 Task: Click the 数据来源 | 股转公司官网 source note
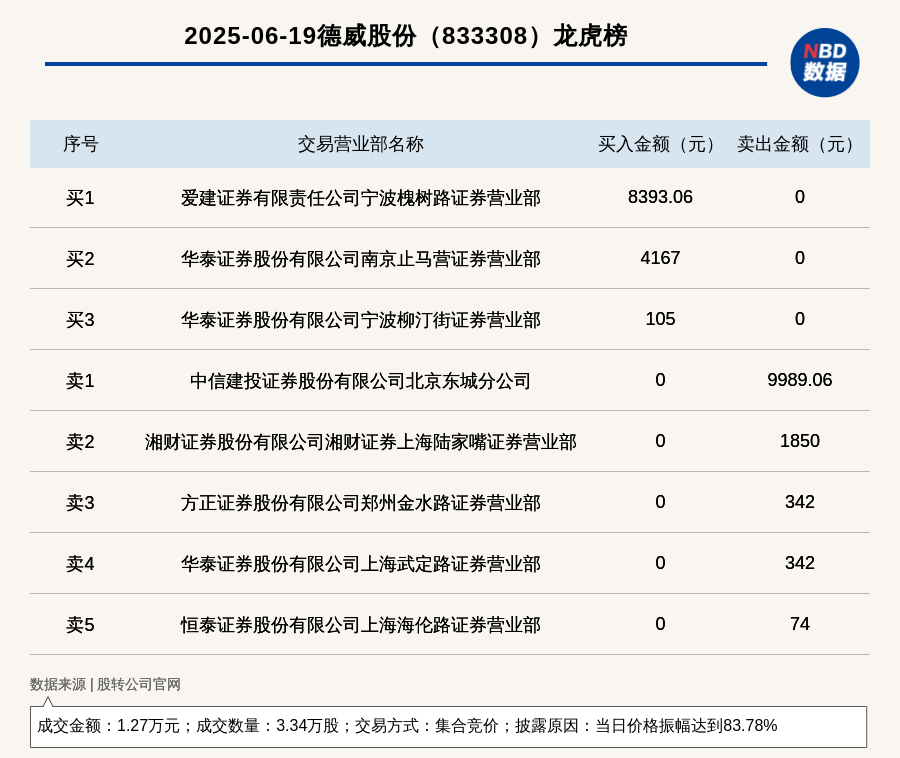click(105, 684)
